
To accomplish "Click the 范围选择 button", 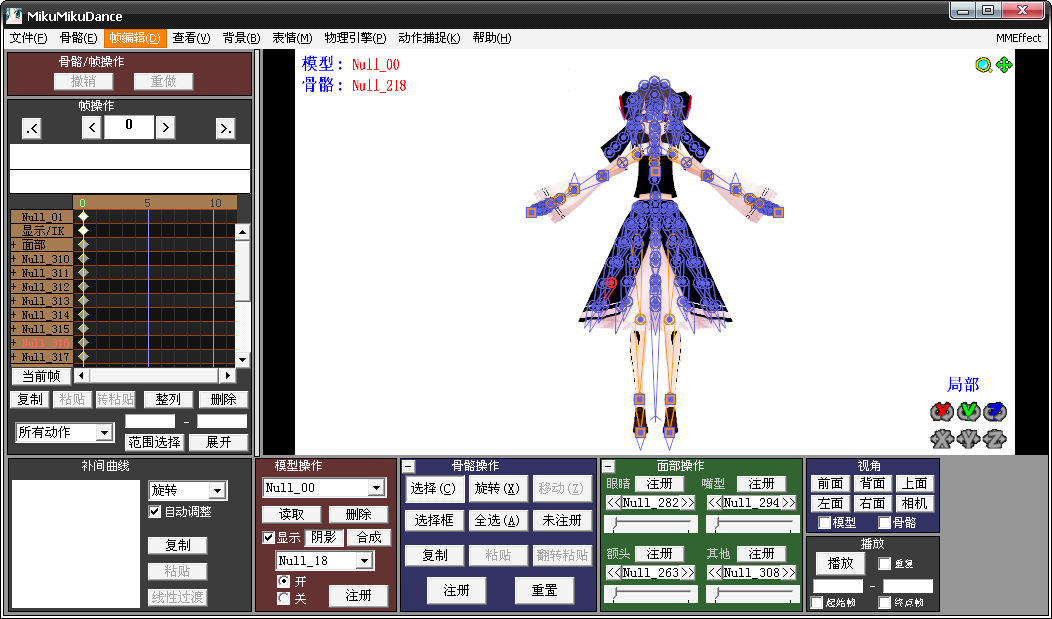I will pyautogui.click(x=154, y=443).
